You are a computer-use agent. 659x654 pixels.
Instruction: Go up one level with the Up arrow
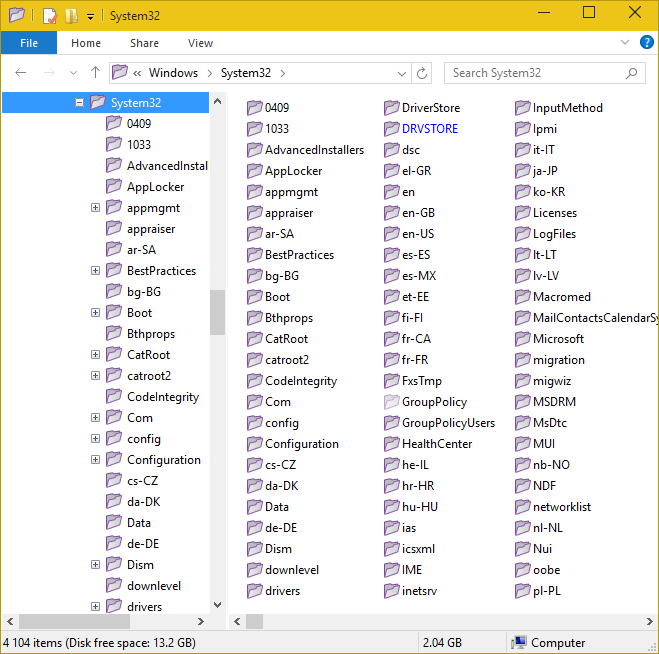(x=95, y=73)
